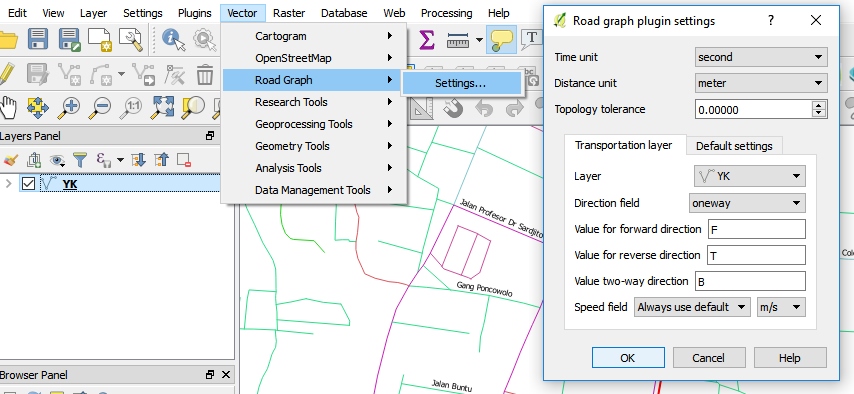
Task: Click the Road Graph Settings... entry
Action: (x=462, y=83)
